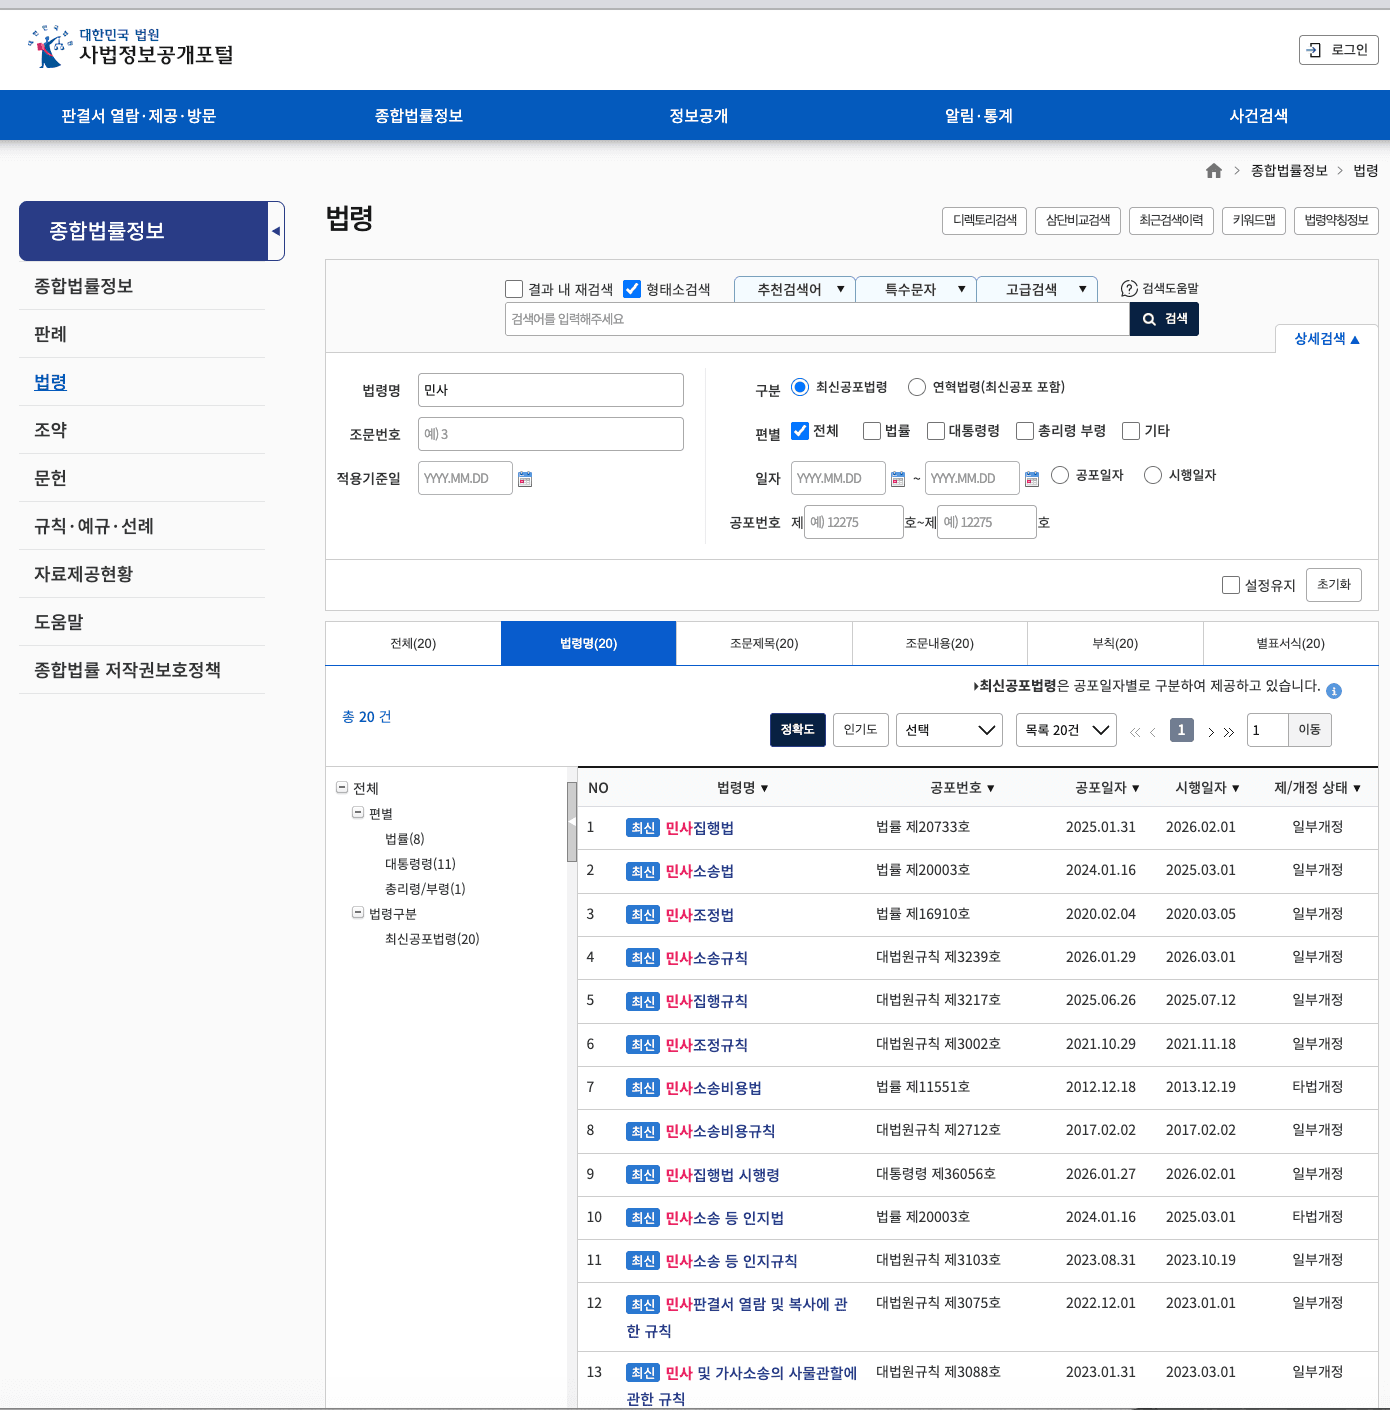
Task: Collapse the 편별 tree node
Action: (358, 813)
